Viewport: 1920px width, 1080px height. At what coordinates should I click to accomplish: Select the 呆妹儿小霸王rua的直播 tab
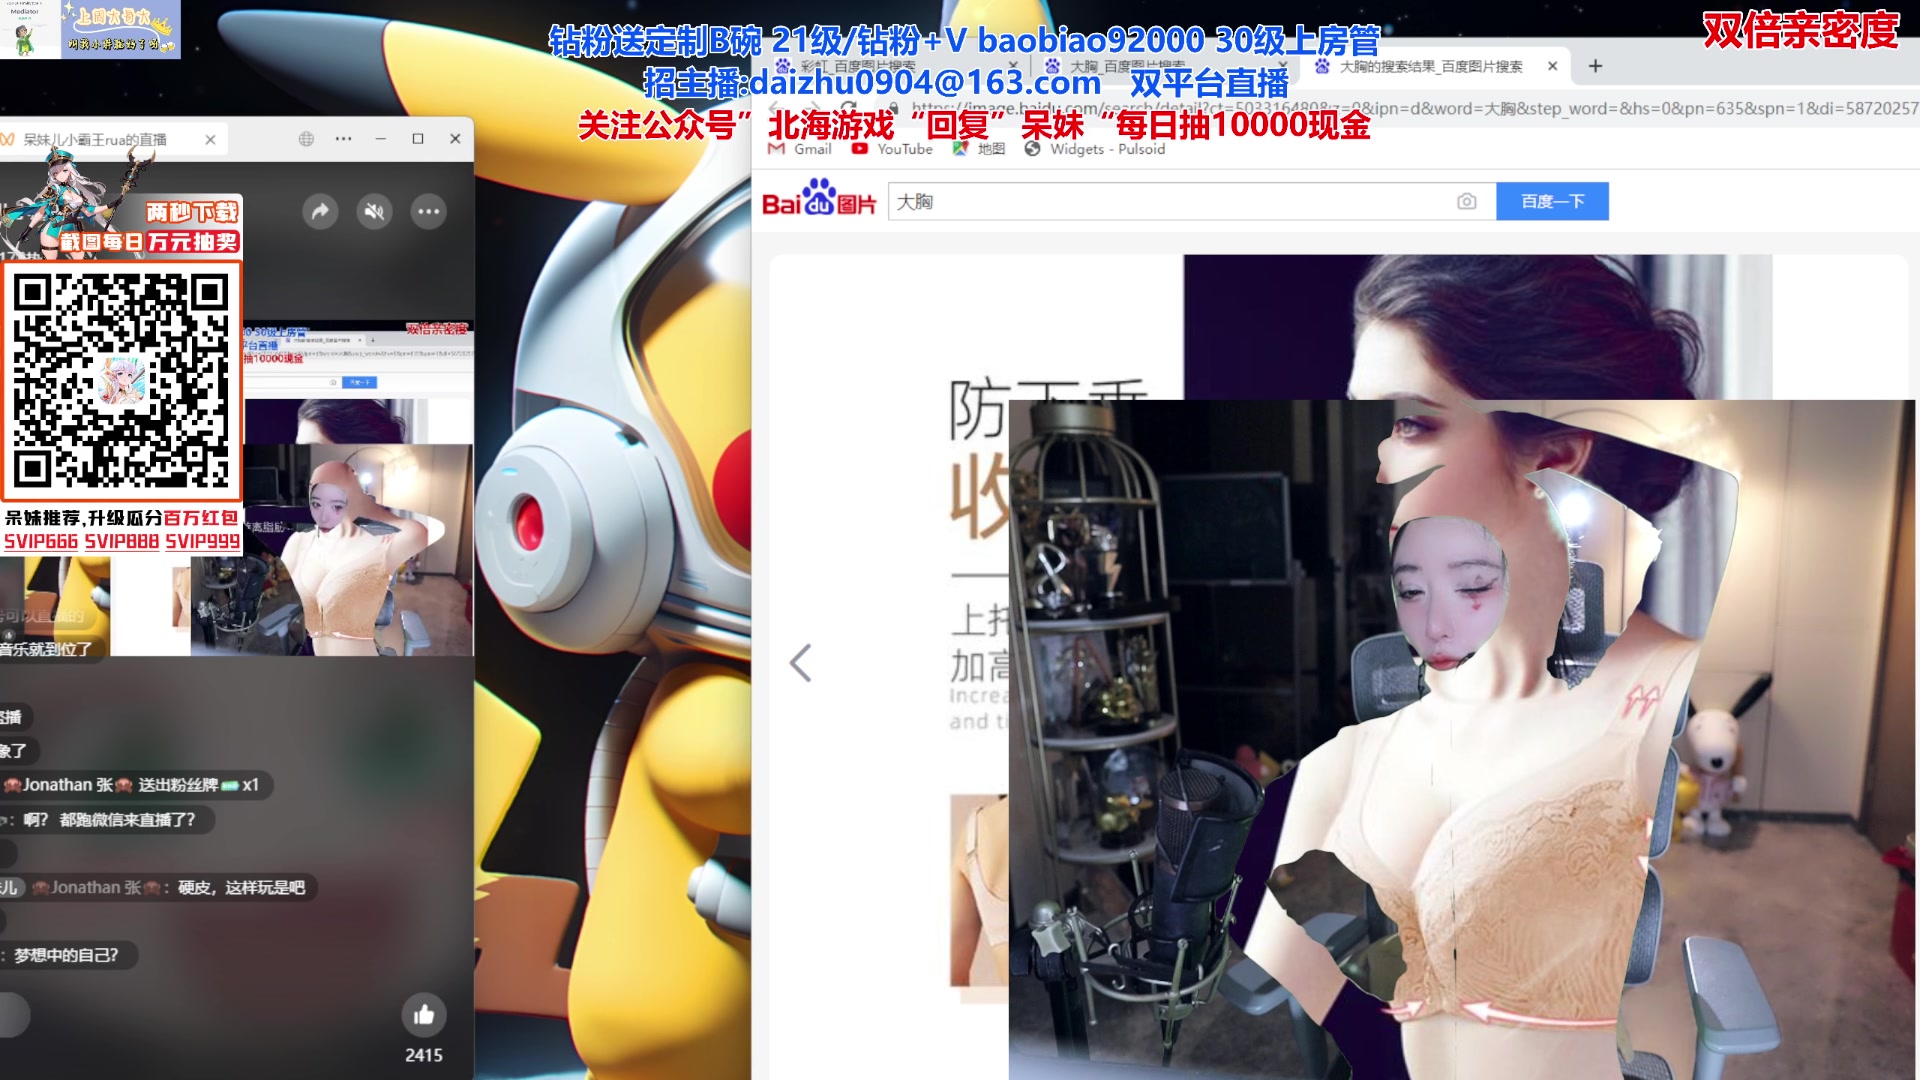(x=110, y=140)
